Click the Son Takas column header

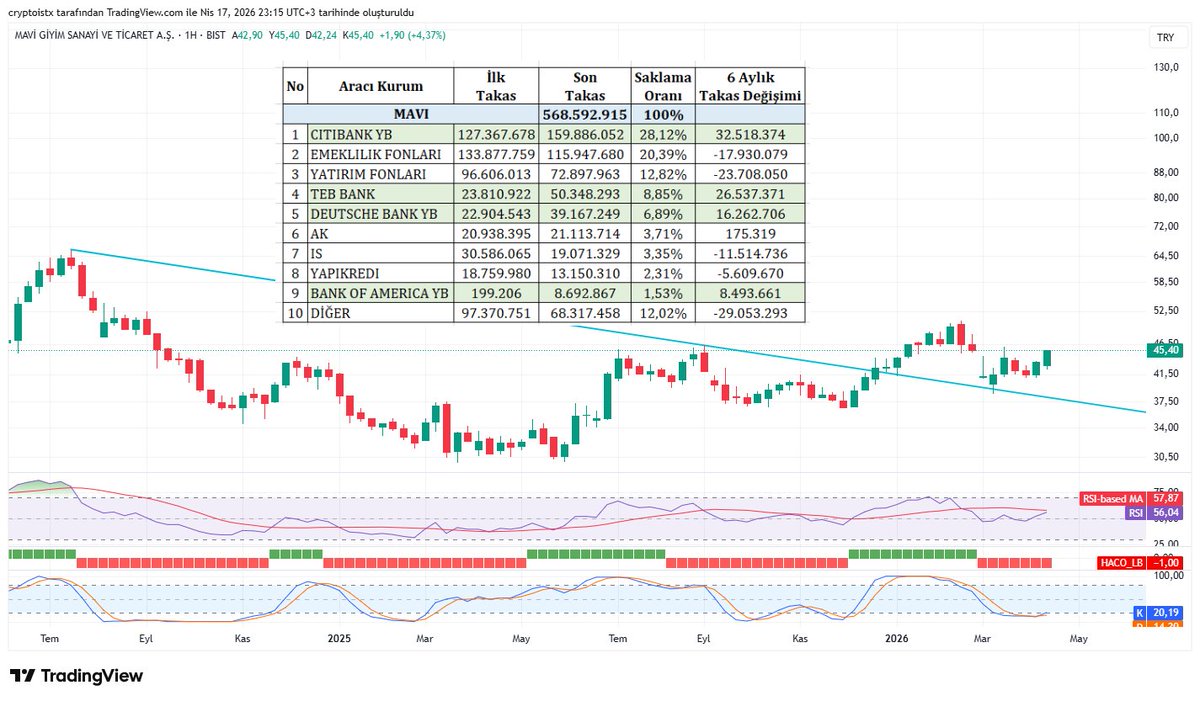click(585, 86)
